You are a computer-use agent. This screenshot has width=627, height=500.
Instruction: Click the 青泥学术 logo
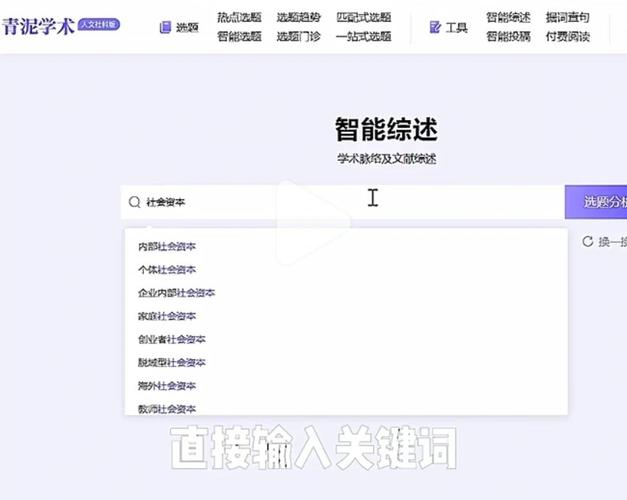click(x=38, y=26)
